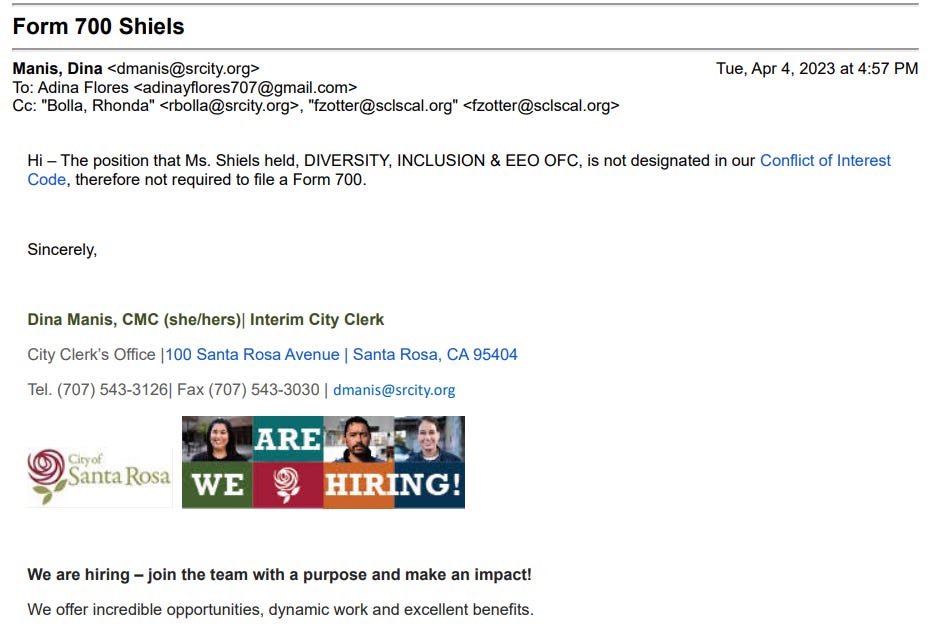936x633 pixels.
Task: Click the Interim City Clerk title
Action: 317,319
